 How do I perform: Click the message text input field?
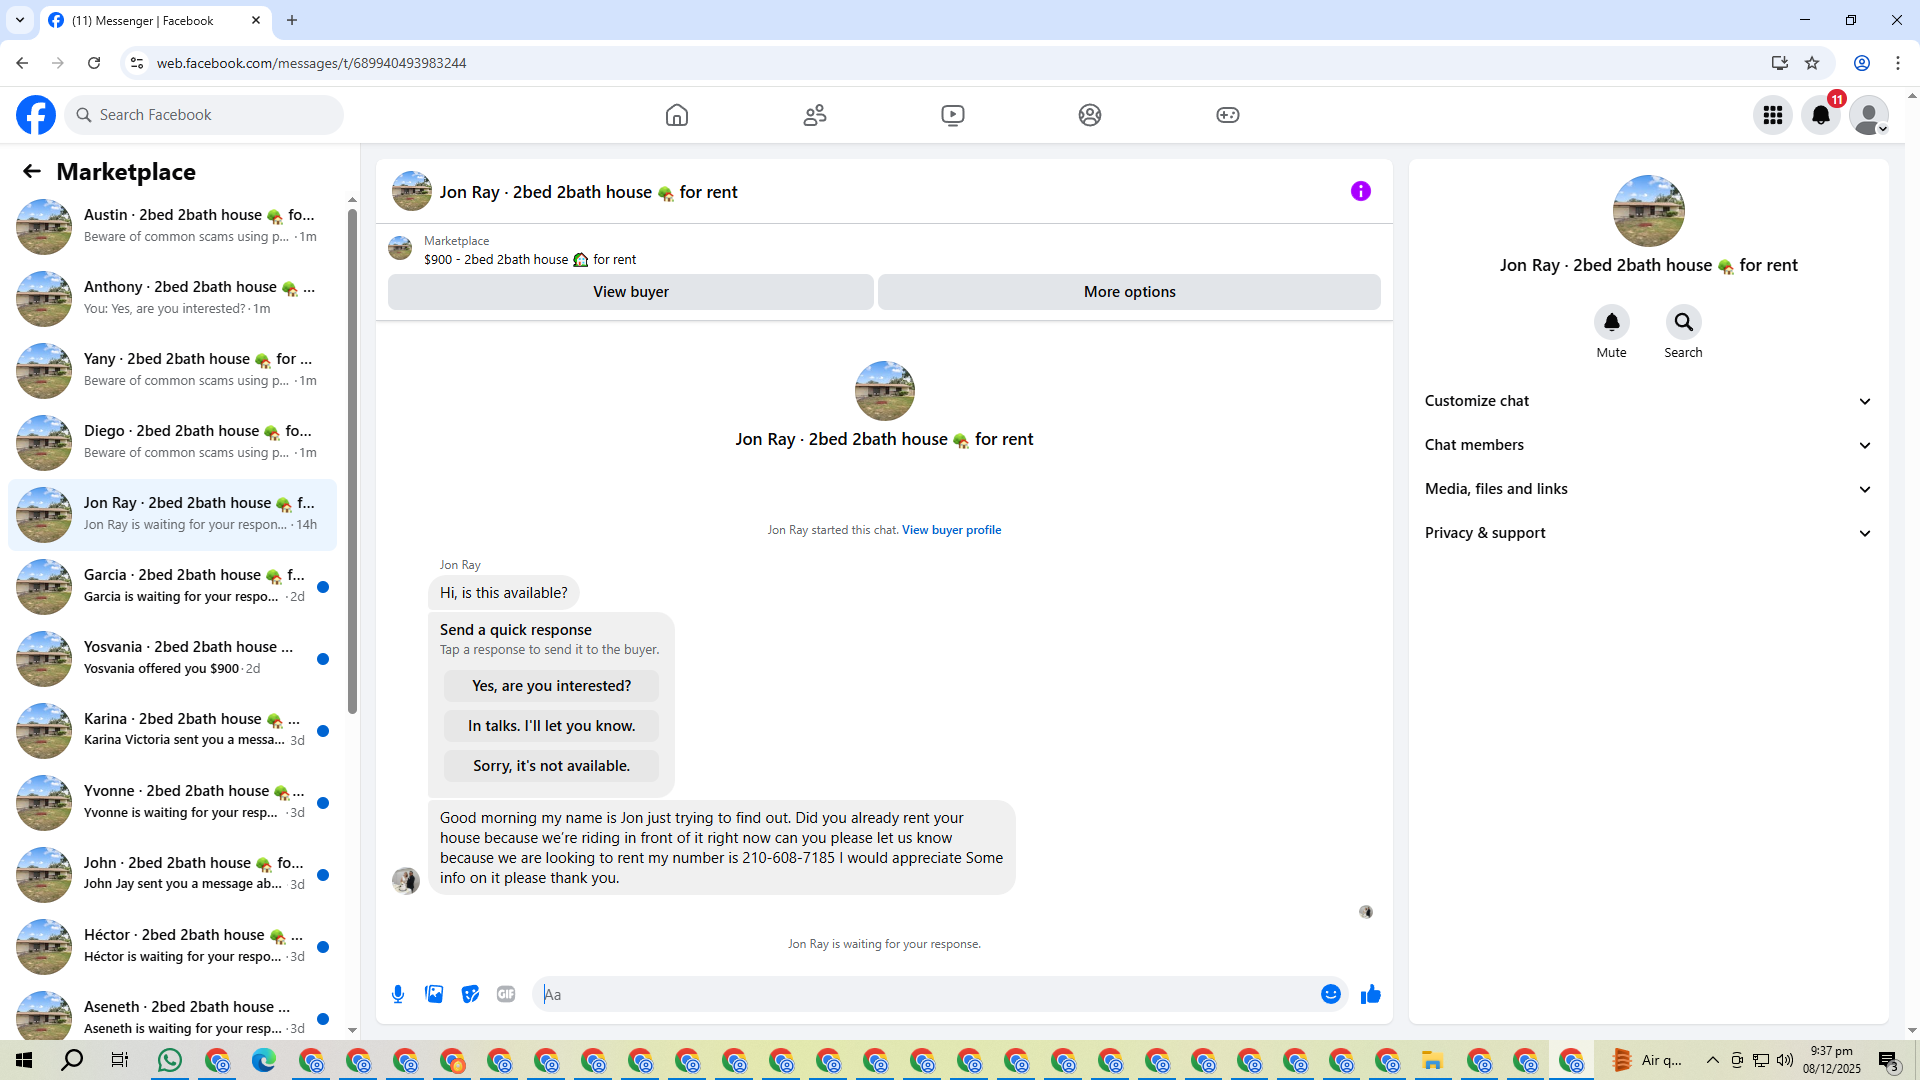click(x=925, y=994)
